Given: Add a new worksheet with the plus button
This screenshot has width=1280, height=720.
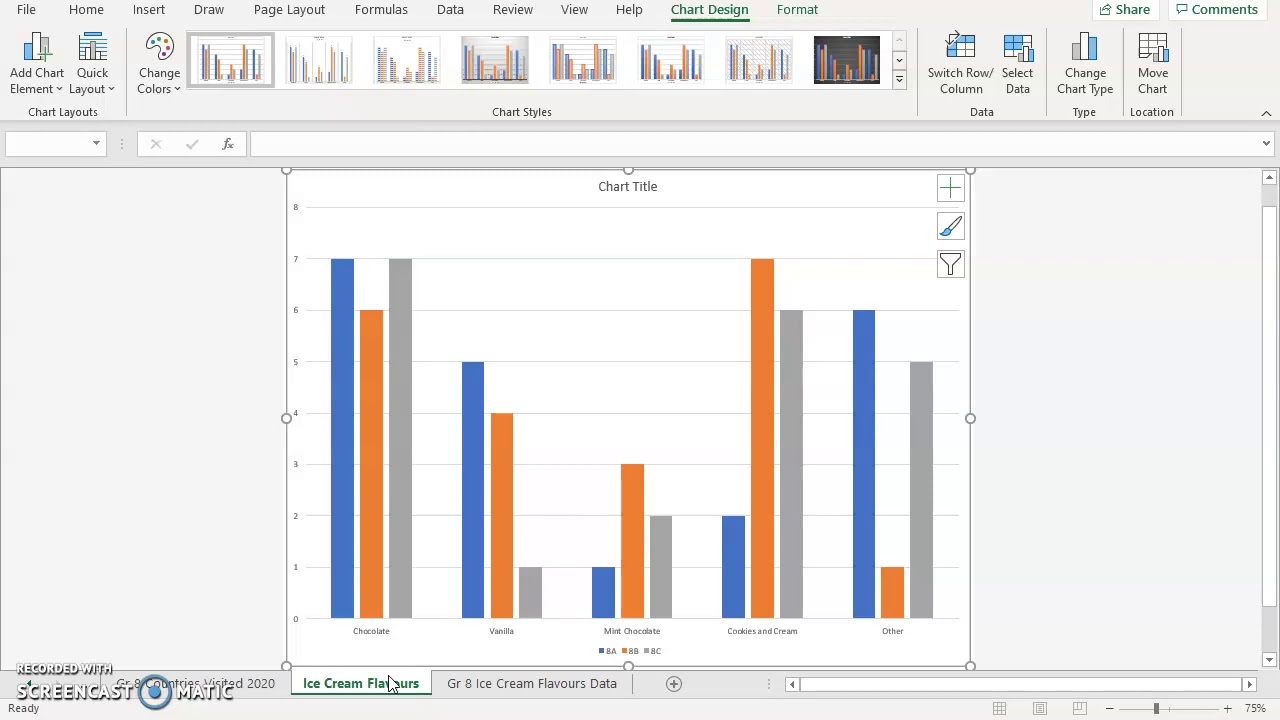Looking at the screenshot, I should (673, 683).
